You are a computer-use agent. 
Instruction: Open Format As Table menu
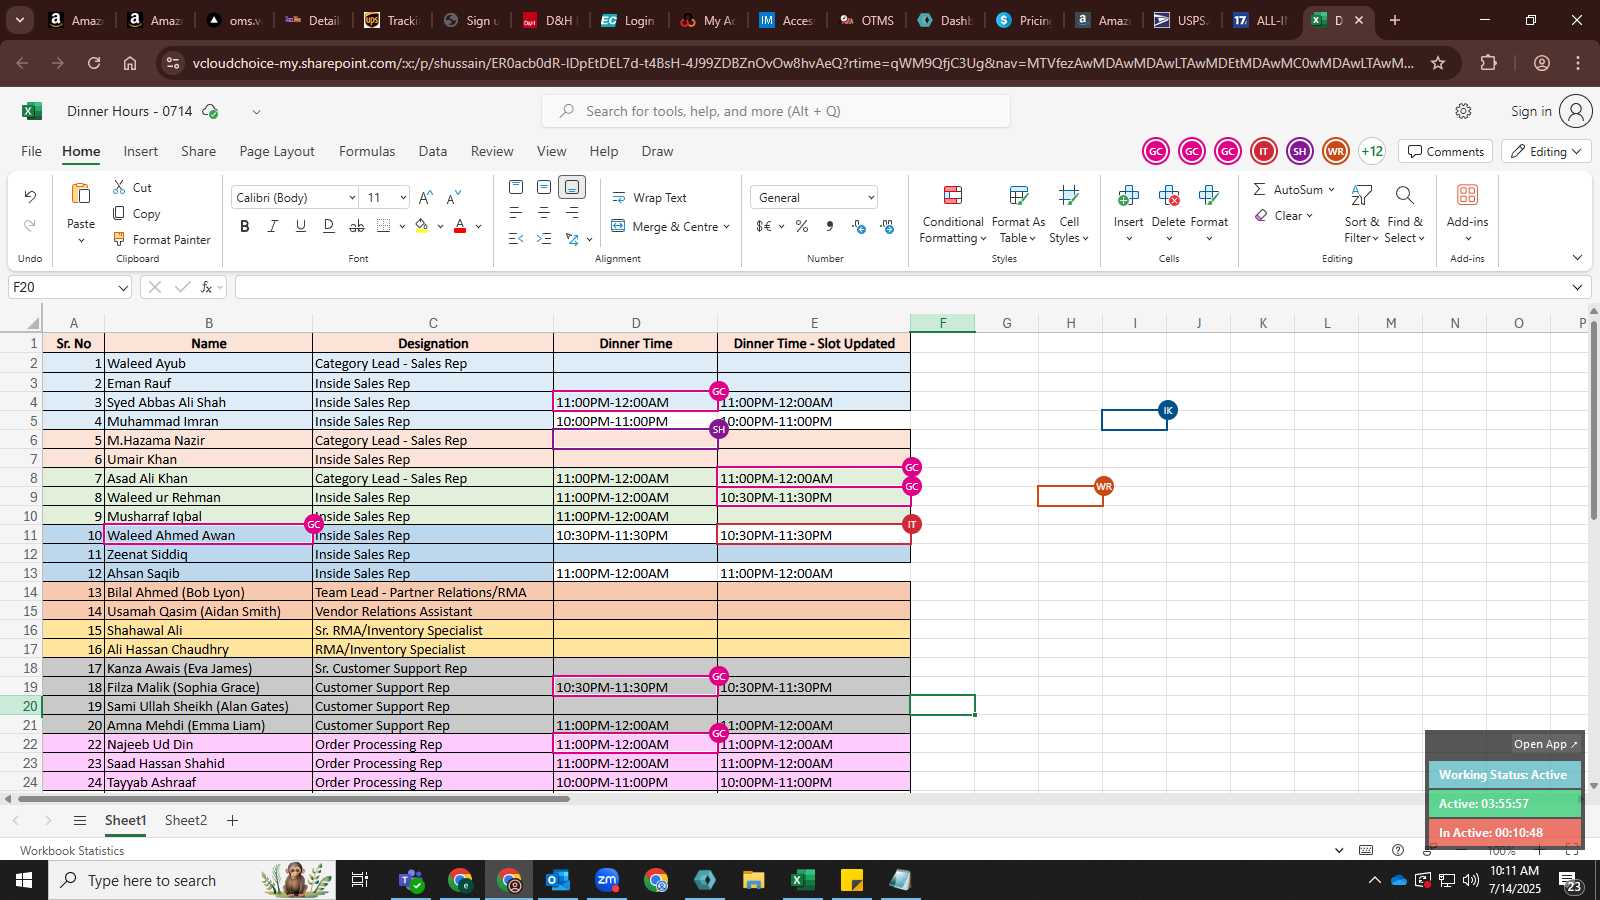(x=1018, y=214)
